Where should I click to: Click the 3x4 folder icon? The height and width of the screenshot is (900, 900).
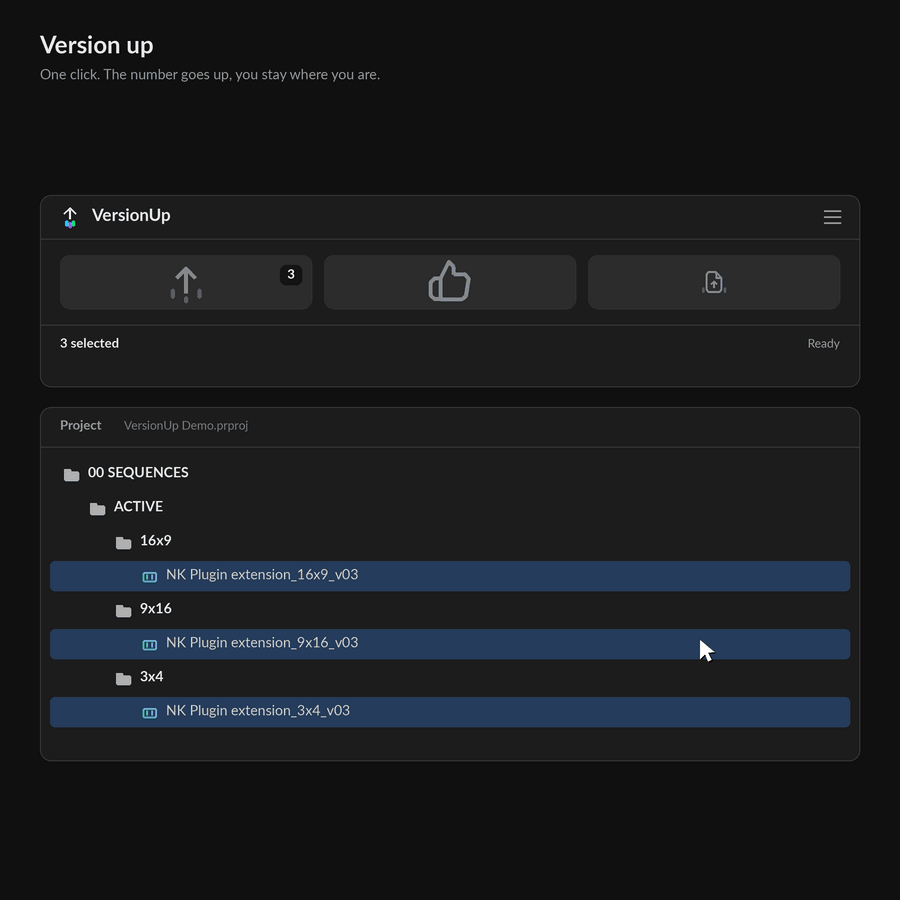click(123, 679)
